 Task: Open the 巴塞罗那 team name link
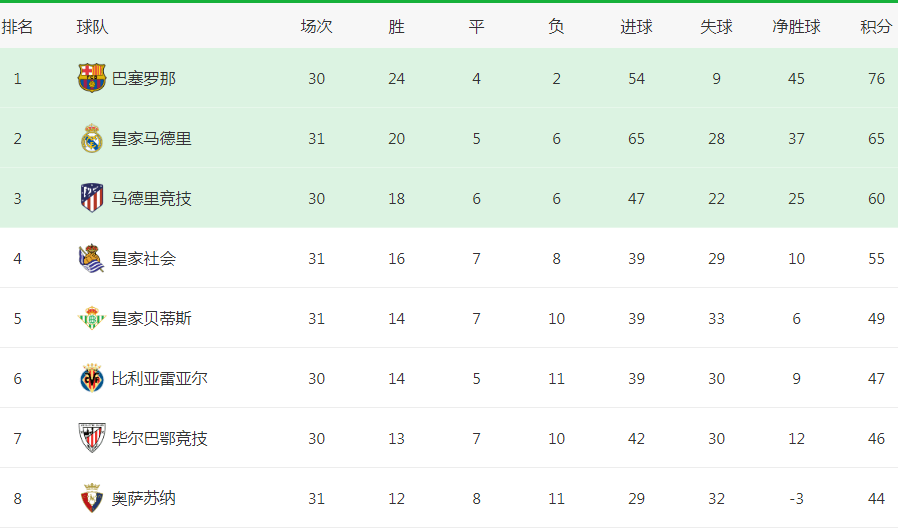(144, 78)
